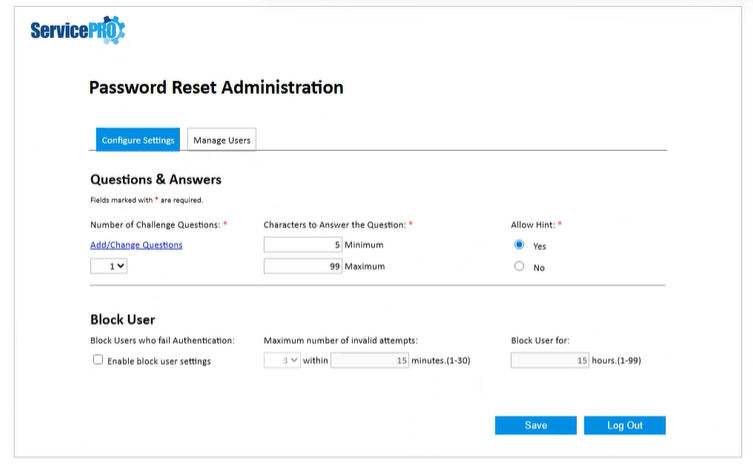Click the Log Out button
Screen dimensions: 753x467
624,425
